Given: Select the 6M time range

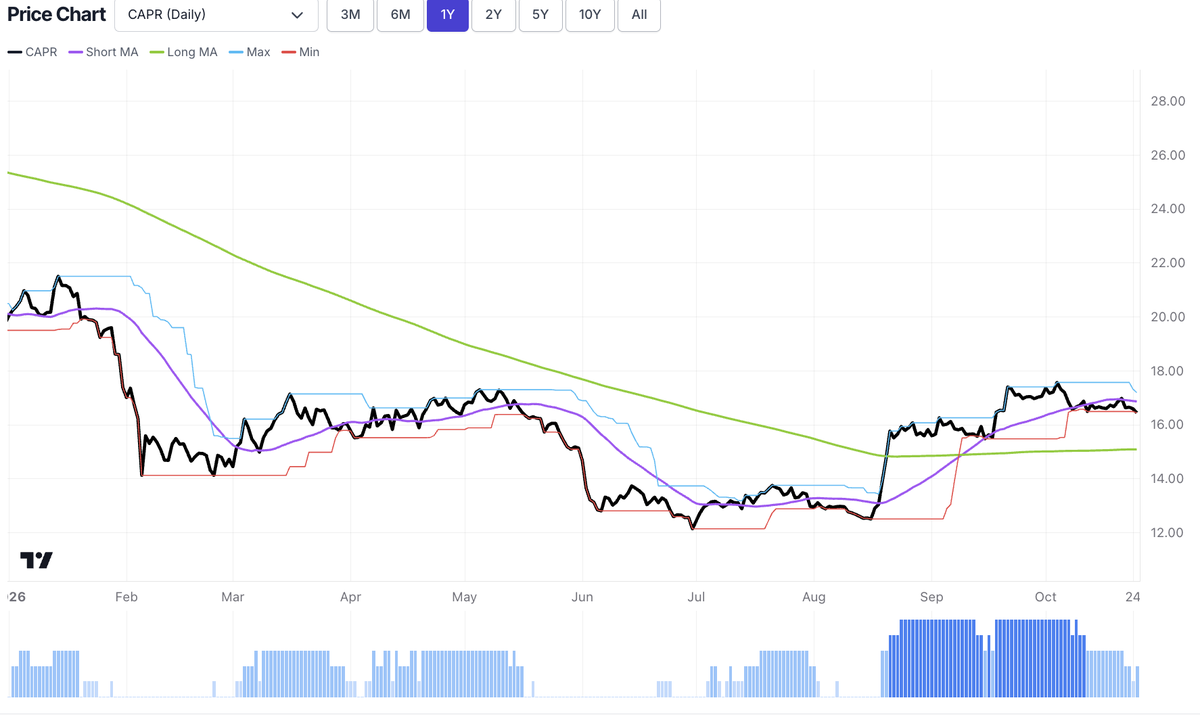Looking at the screenshot, I should (x=400, y=15).
